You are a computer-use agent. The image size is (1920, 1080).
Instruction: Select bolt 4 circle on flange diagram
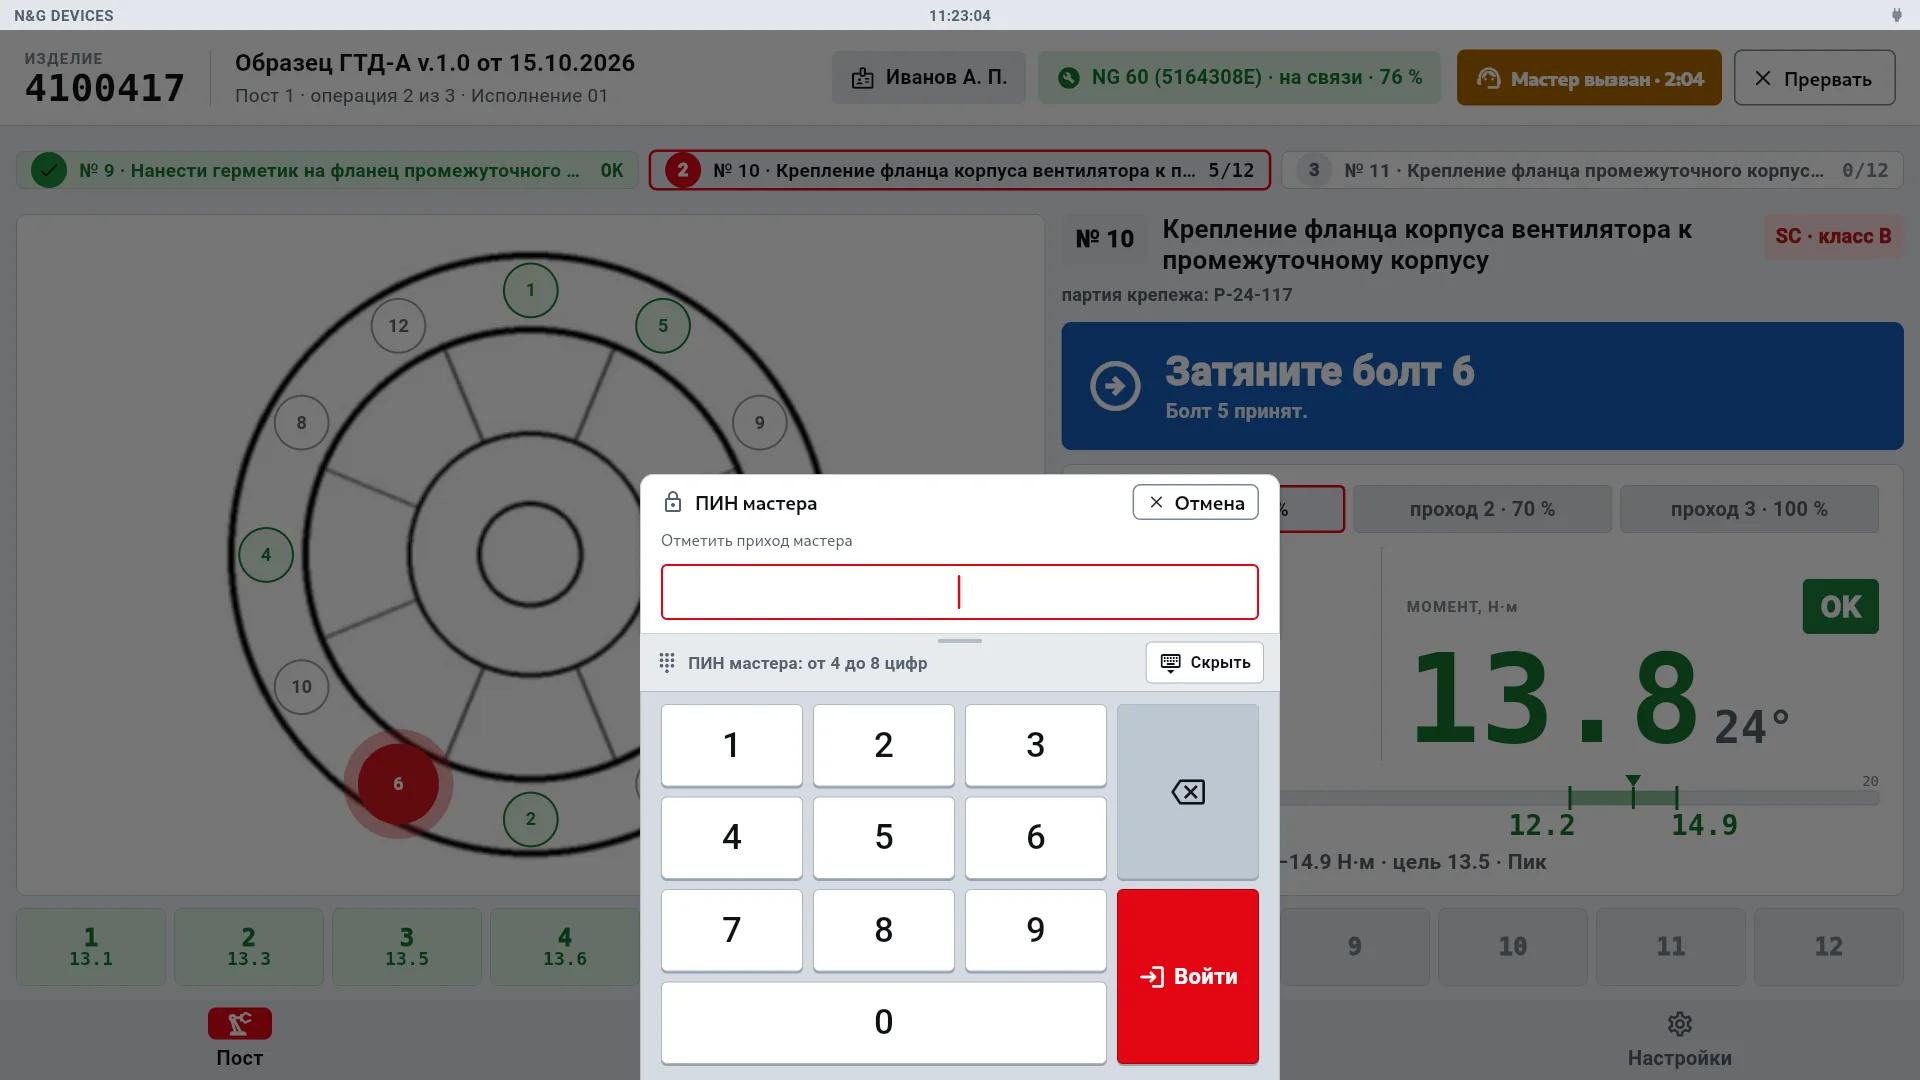pyautogui.click(x=265, y=554)
